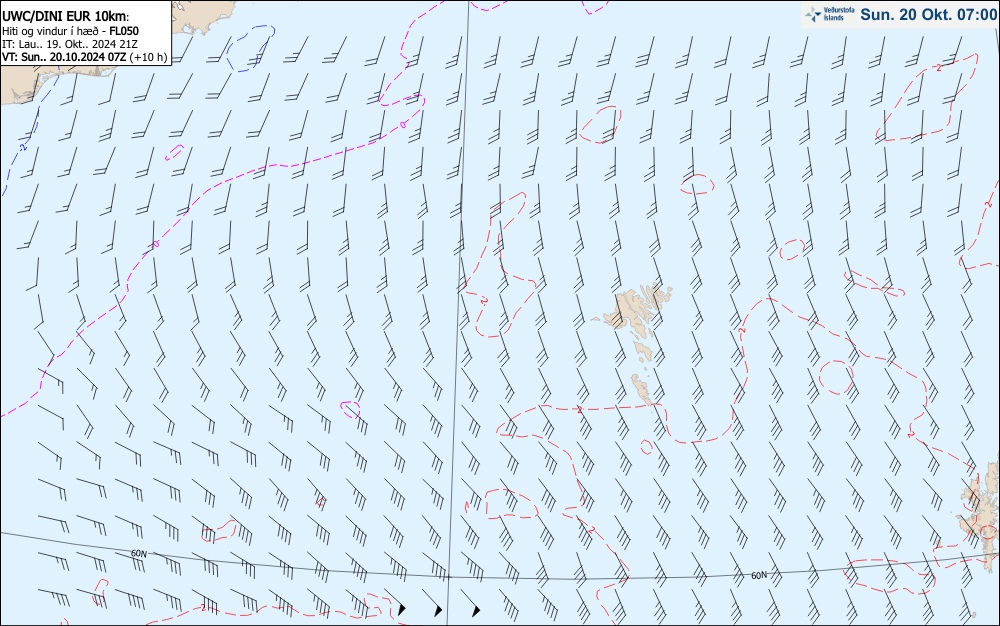This screenshot has width=1000, height=626.
Task: Click the 'Sun. 20 Okt. 07:00' timestamp
Action: point(928,14)
